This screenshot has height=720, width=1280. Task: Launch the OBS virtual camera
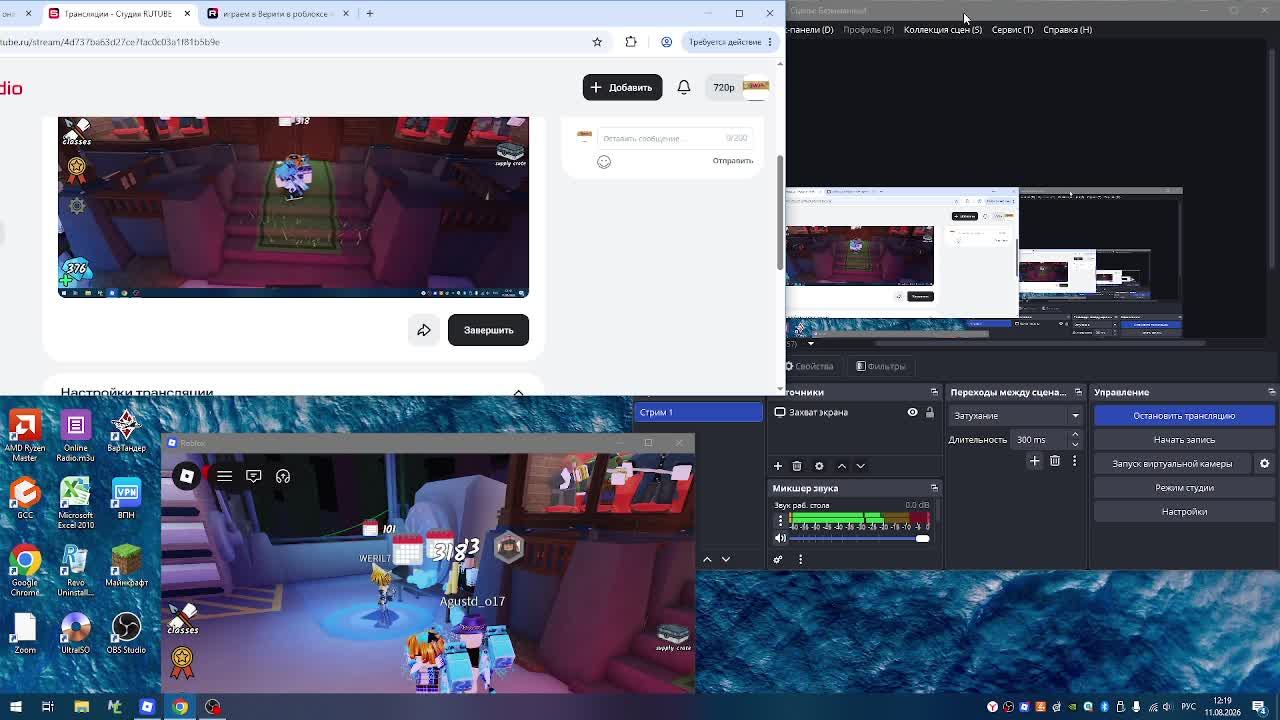pyautogui.click(x=1173, y=464)
